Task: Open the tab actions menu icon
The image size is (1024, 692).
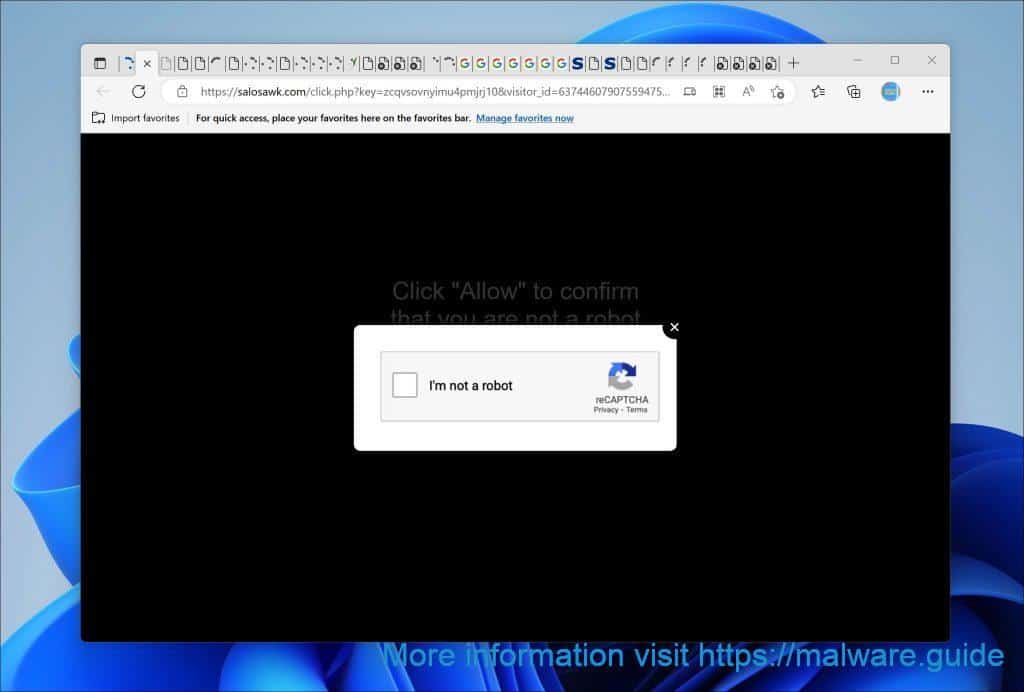Action: coord(100,63)
